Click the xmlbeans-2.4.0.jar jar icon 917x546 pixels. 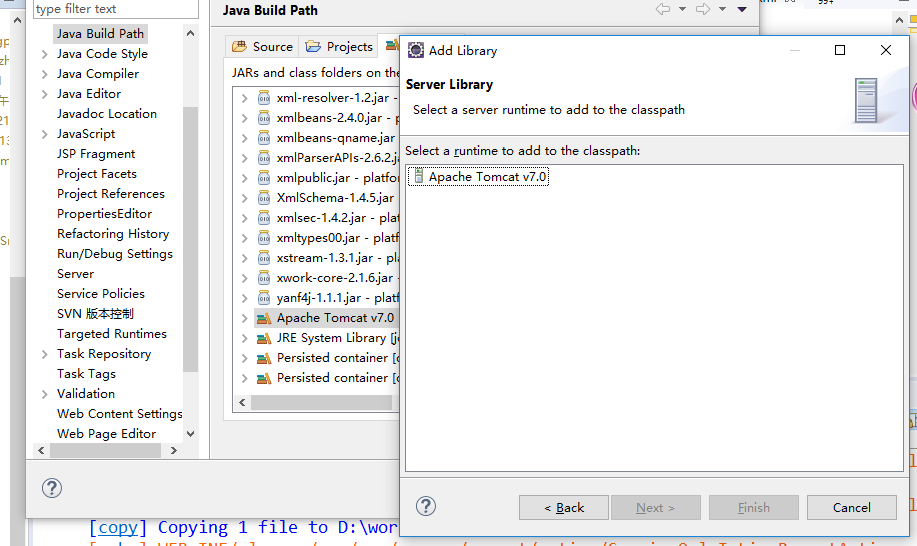pos(264,118)
